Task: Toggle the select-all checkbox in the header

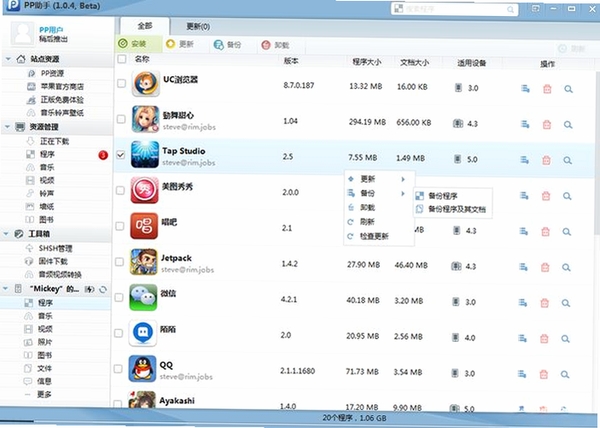Action: coord(122,59)
